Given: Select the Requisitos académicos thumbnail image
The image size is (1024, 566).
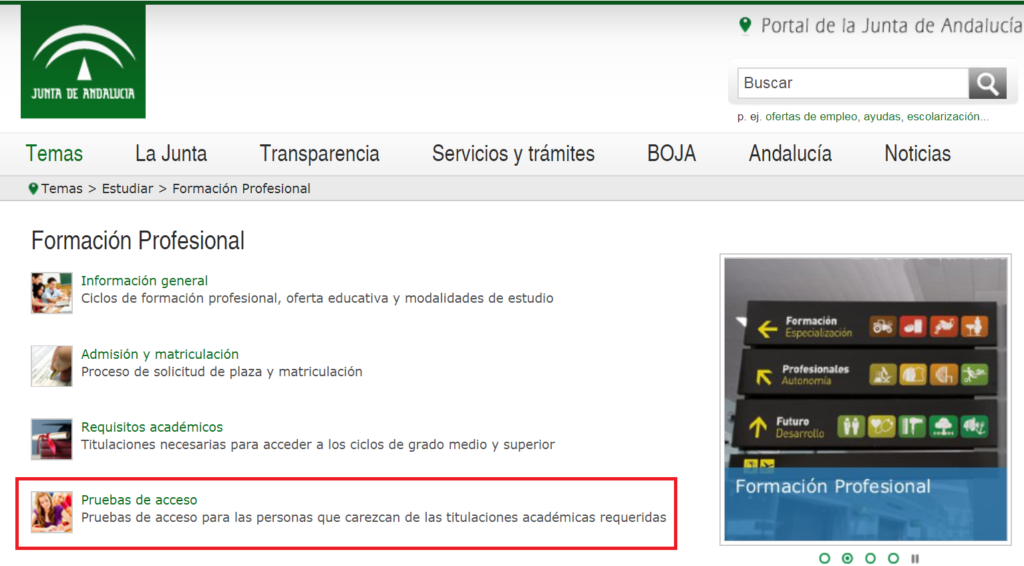Looking at the screenshot, I should coord(51,438).
